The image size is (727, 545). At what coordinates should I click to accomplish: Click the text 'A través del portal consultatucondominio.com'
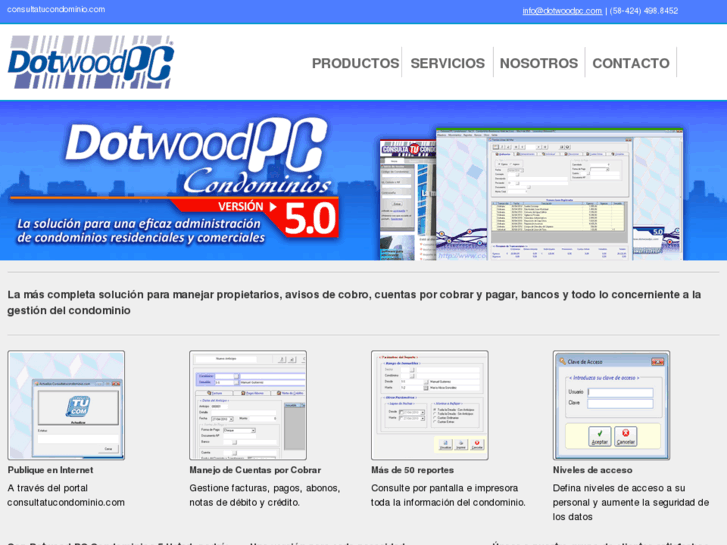tap(66, 495)
